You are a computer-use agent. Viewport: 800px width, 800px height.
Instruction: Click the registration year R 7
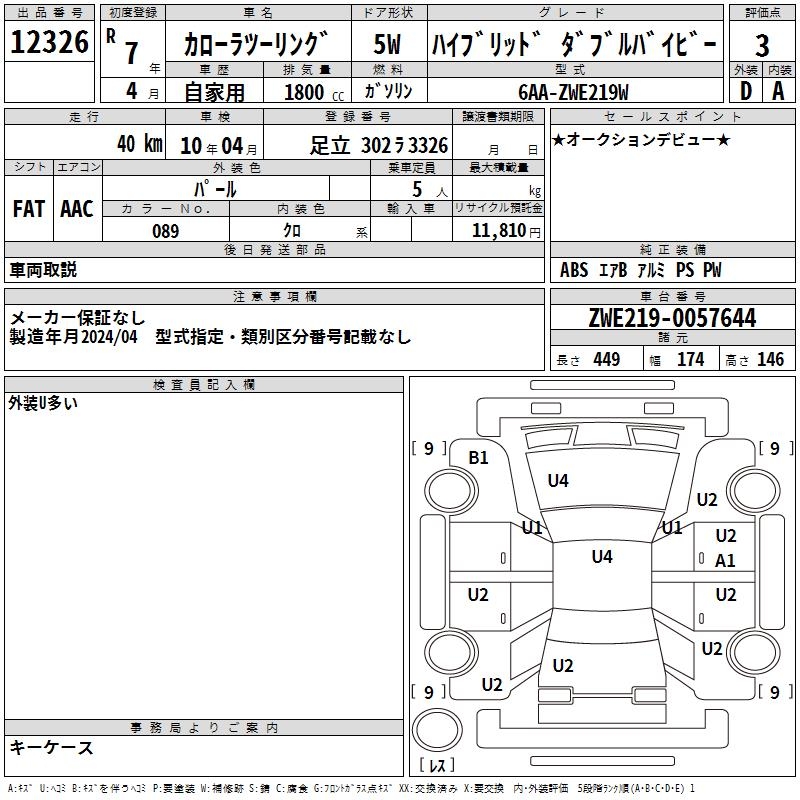[x=122, y=46]
